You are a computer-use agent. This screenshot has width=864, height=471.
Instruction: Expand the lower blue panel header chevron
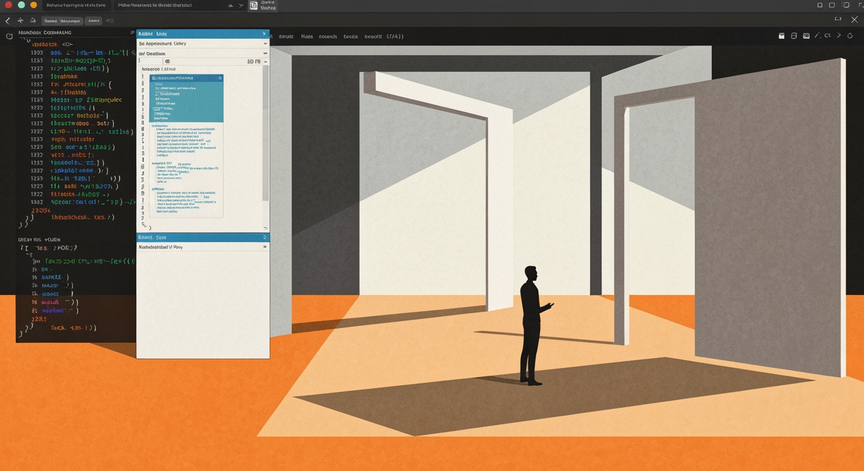point(264,237)
